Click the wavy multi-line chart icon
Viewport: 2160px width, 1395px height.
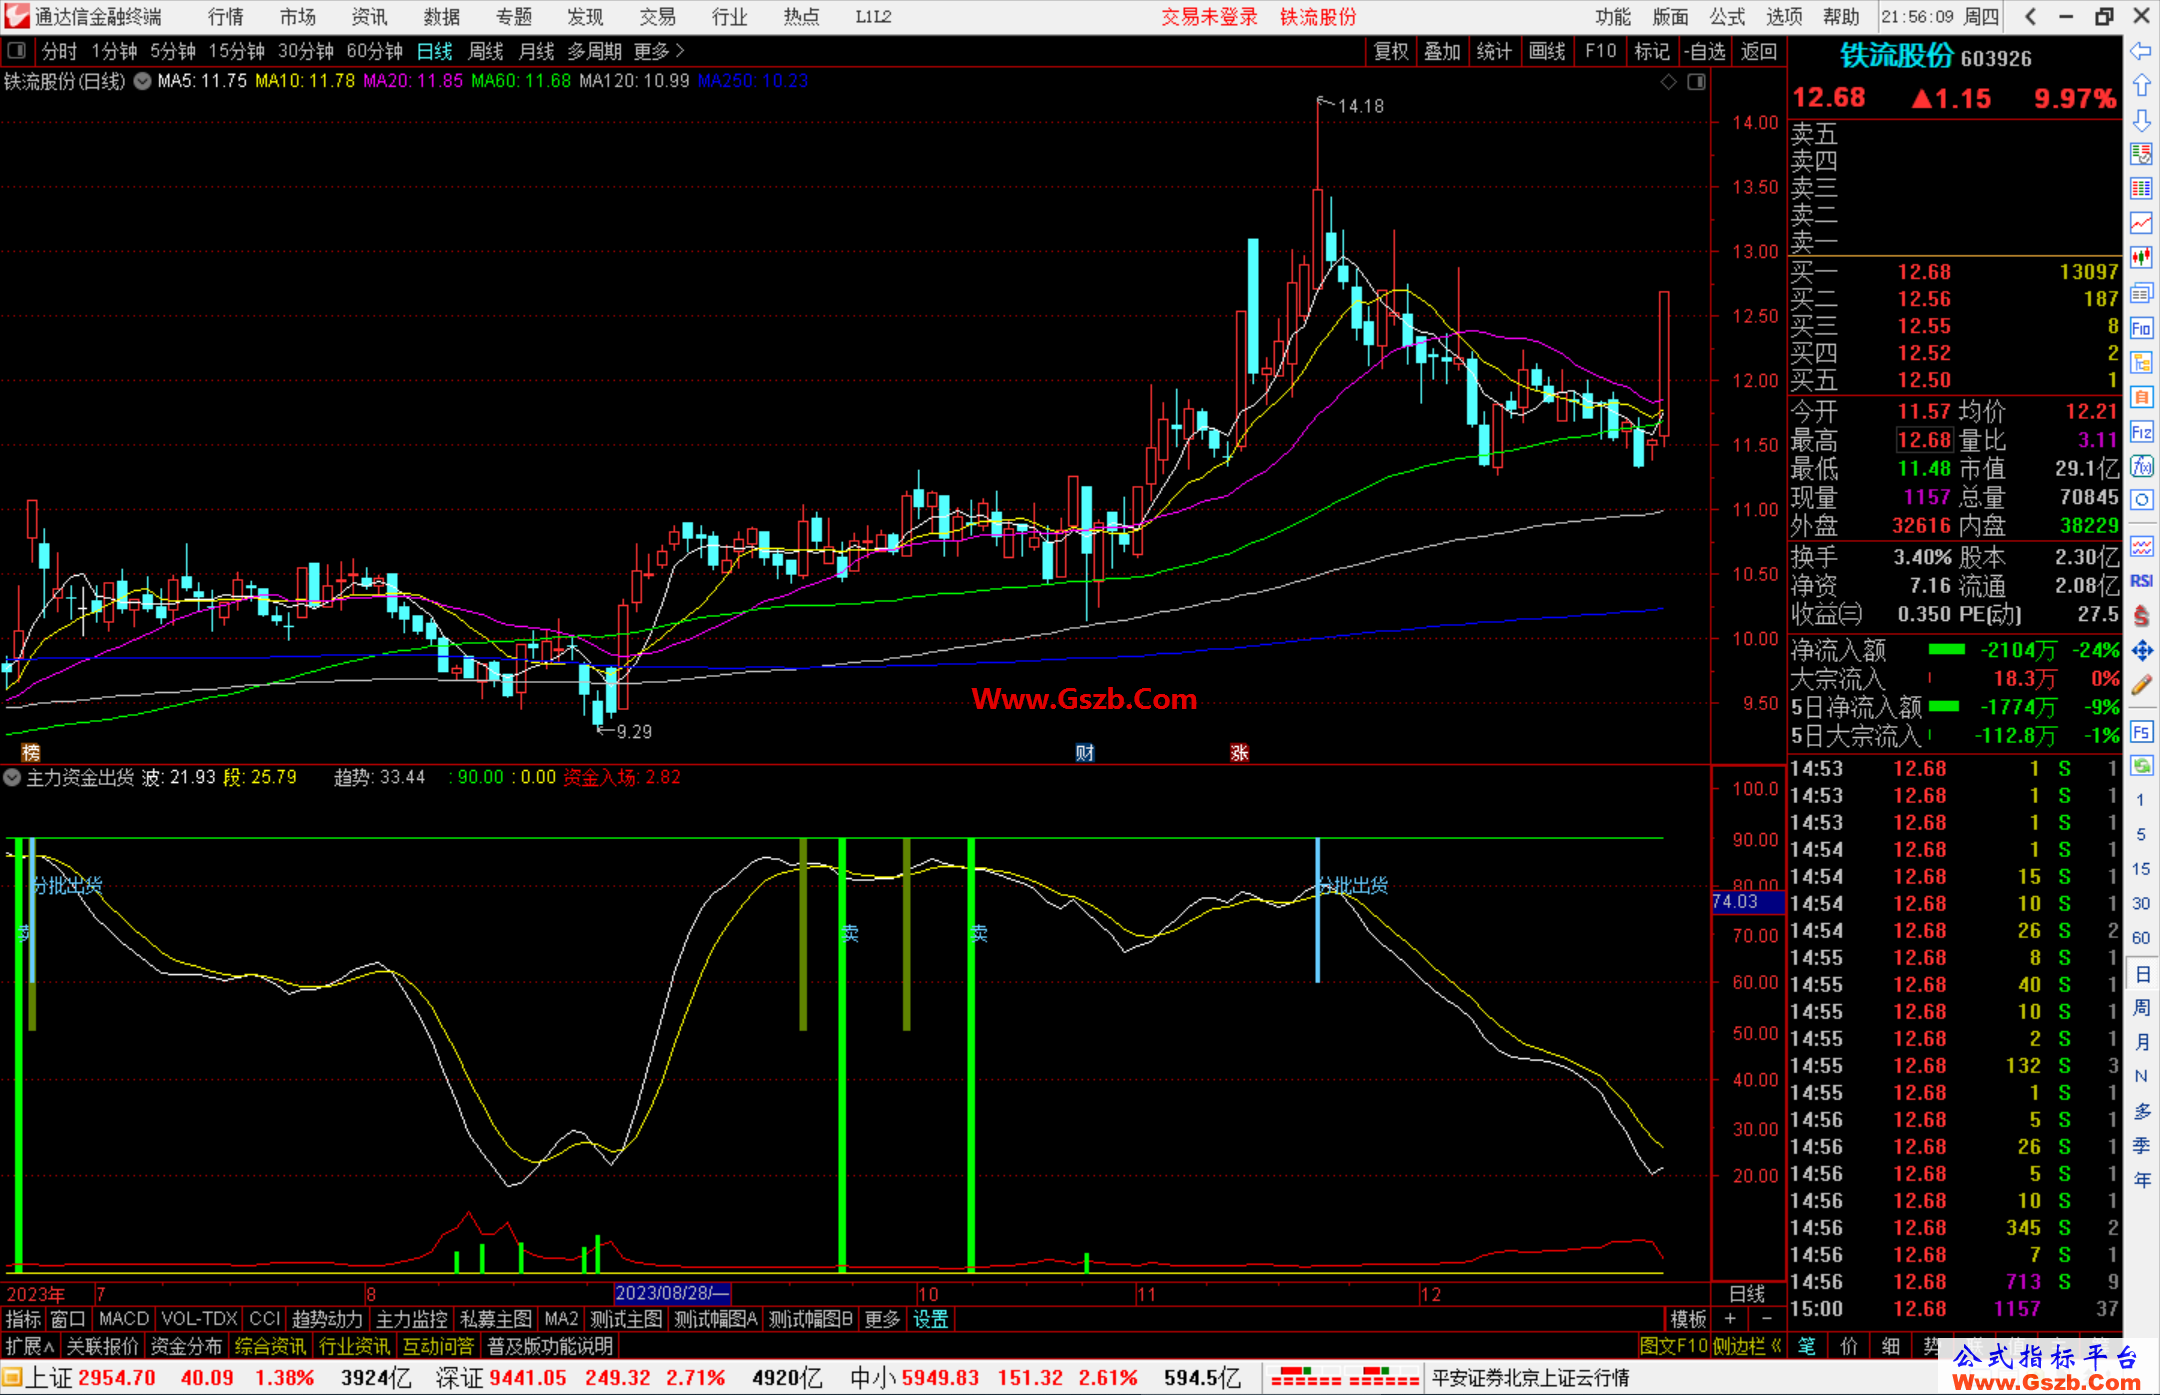click(2141, 546)
